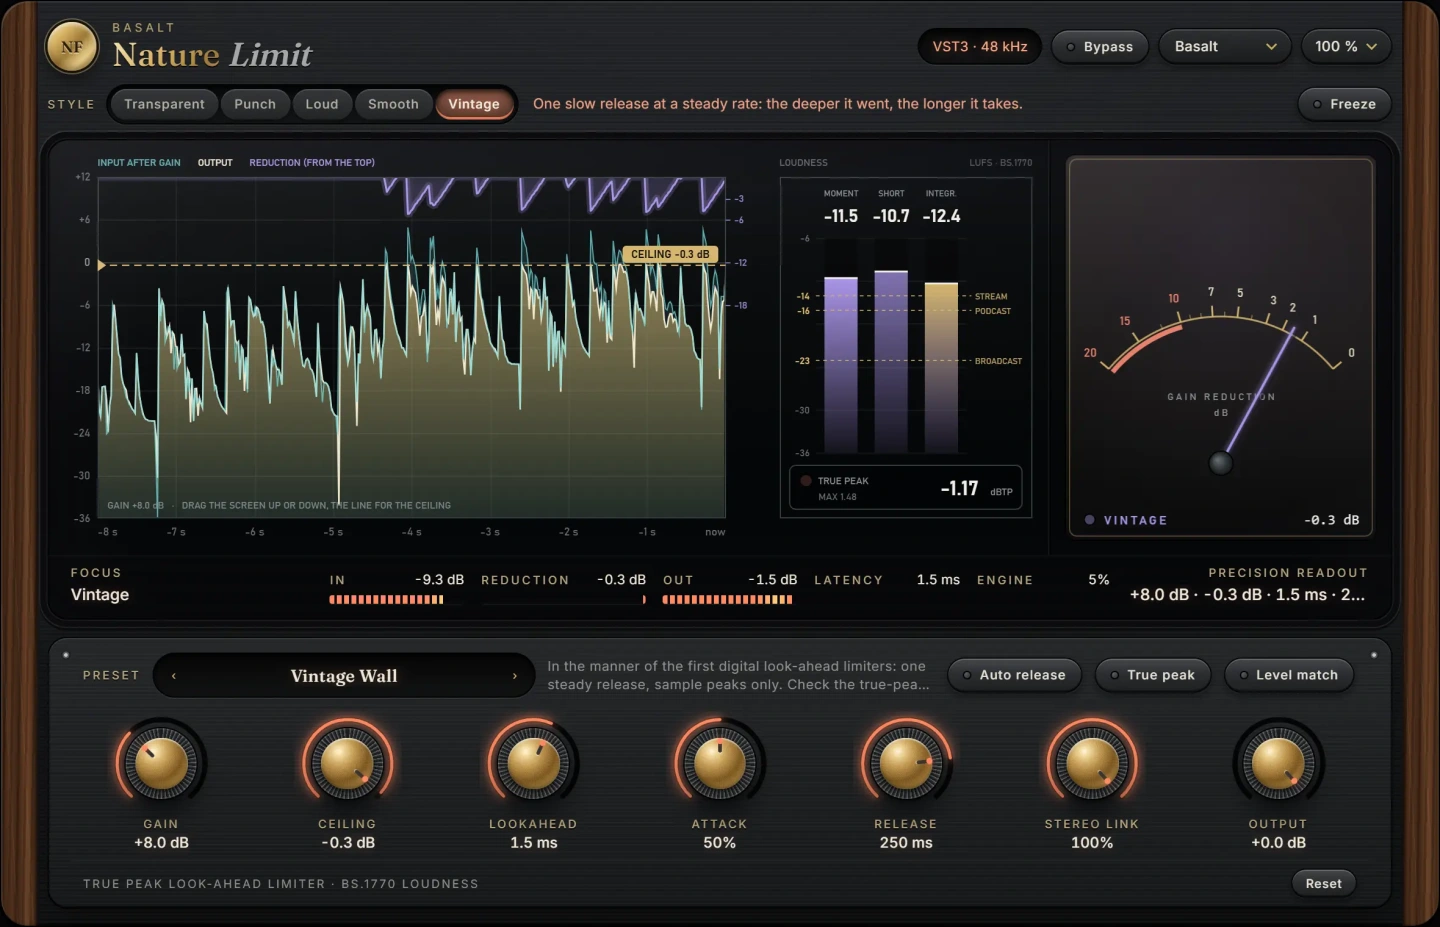This screenshot has width=1440, height=927.
Task: Select the Vintage style
Action: tap(474, 104)
